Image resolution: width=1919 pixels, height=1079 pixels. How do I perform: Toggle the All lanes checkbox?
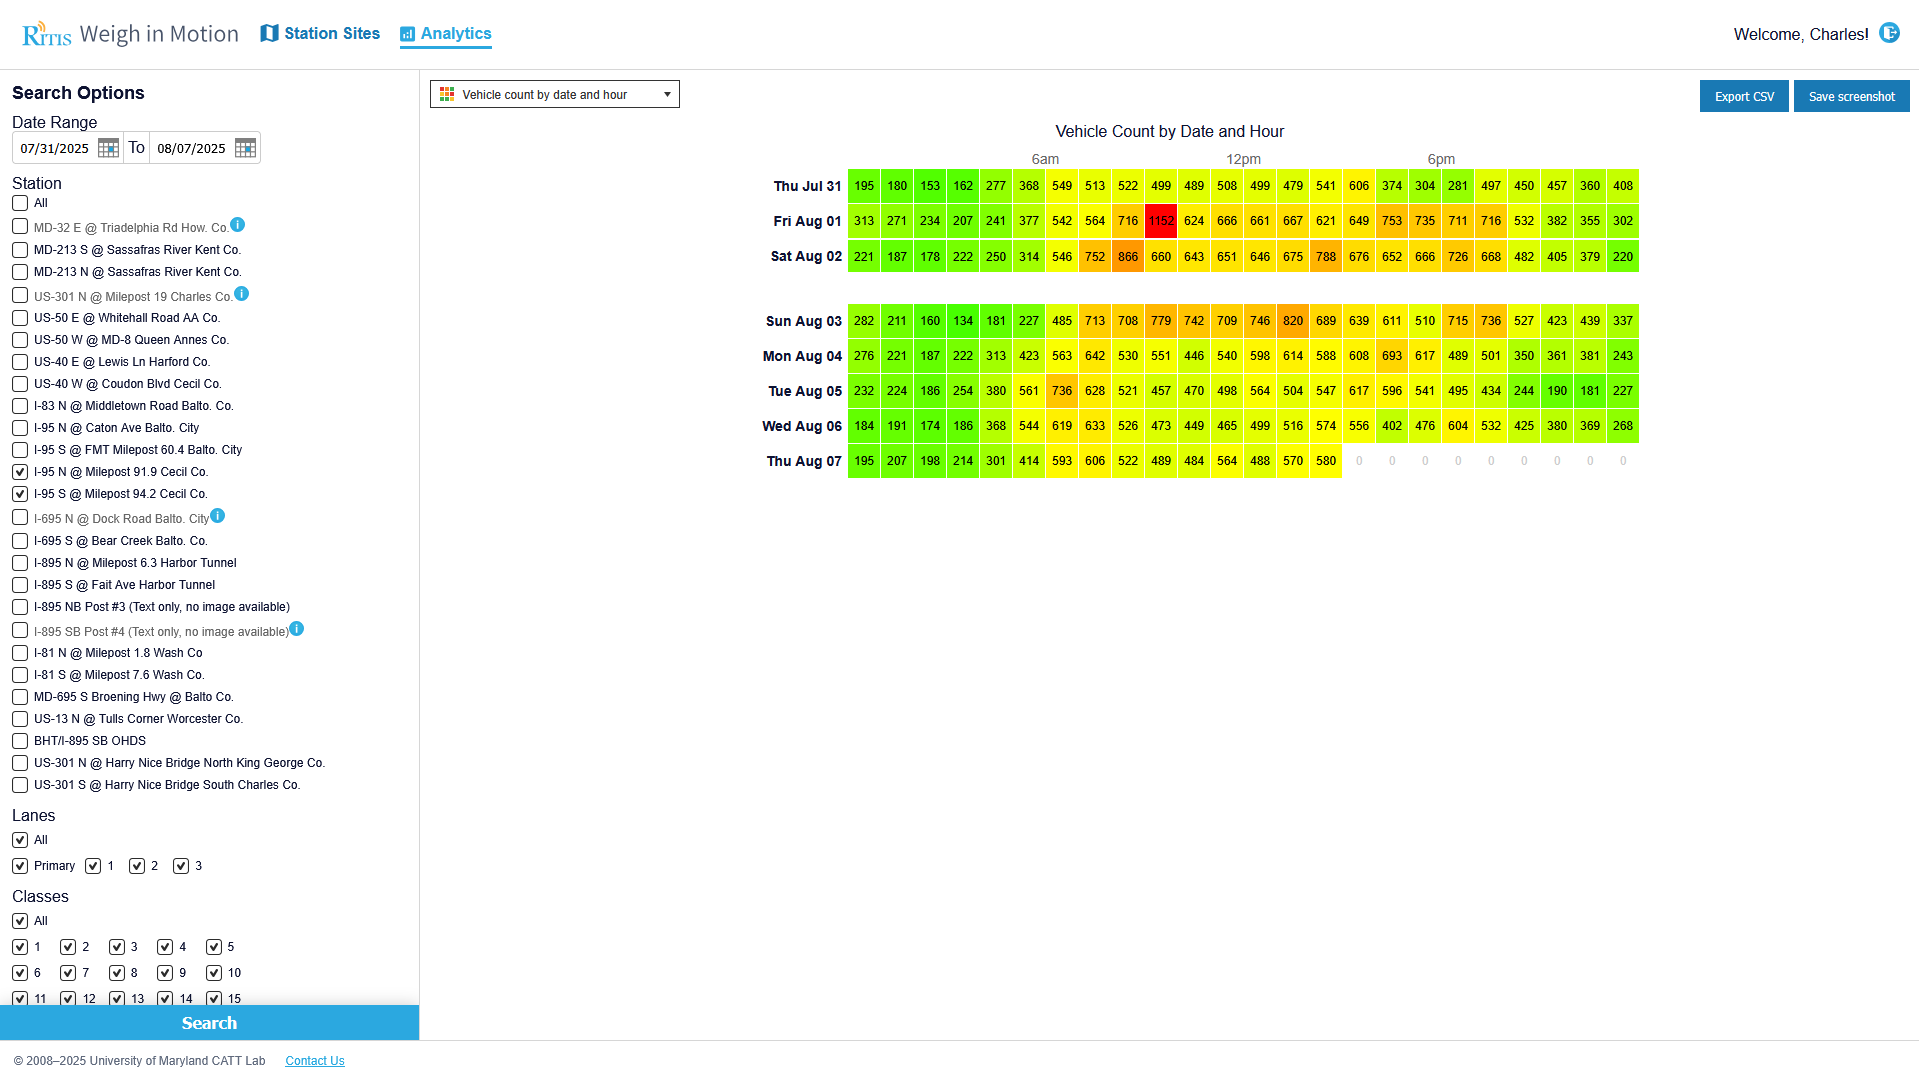pyautogui.click(x=20, y=840)
